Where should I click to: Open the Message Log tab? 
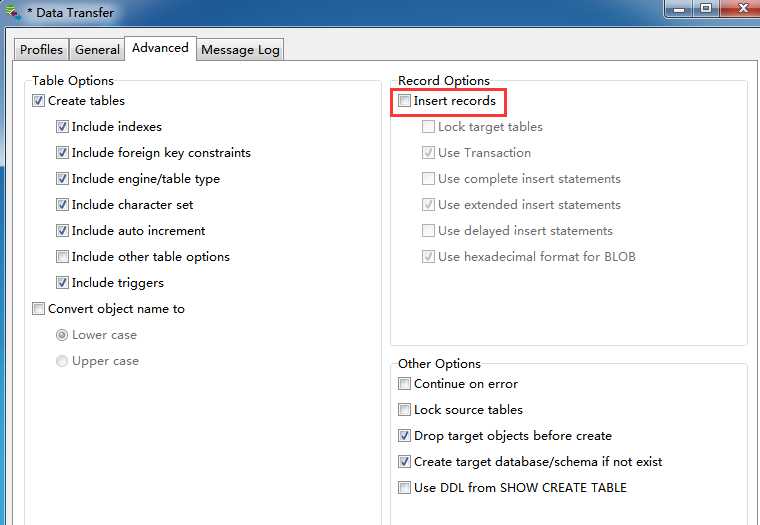coord(240,49)
